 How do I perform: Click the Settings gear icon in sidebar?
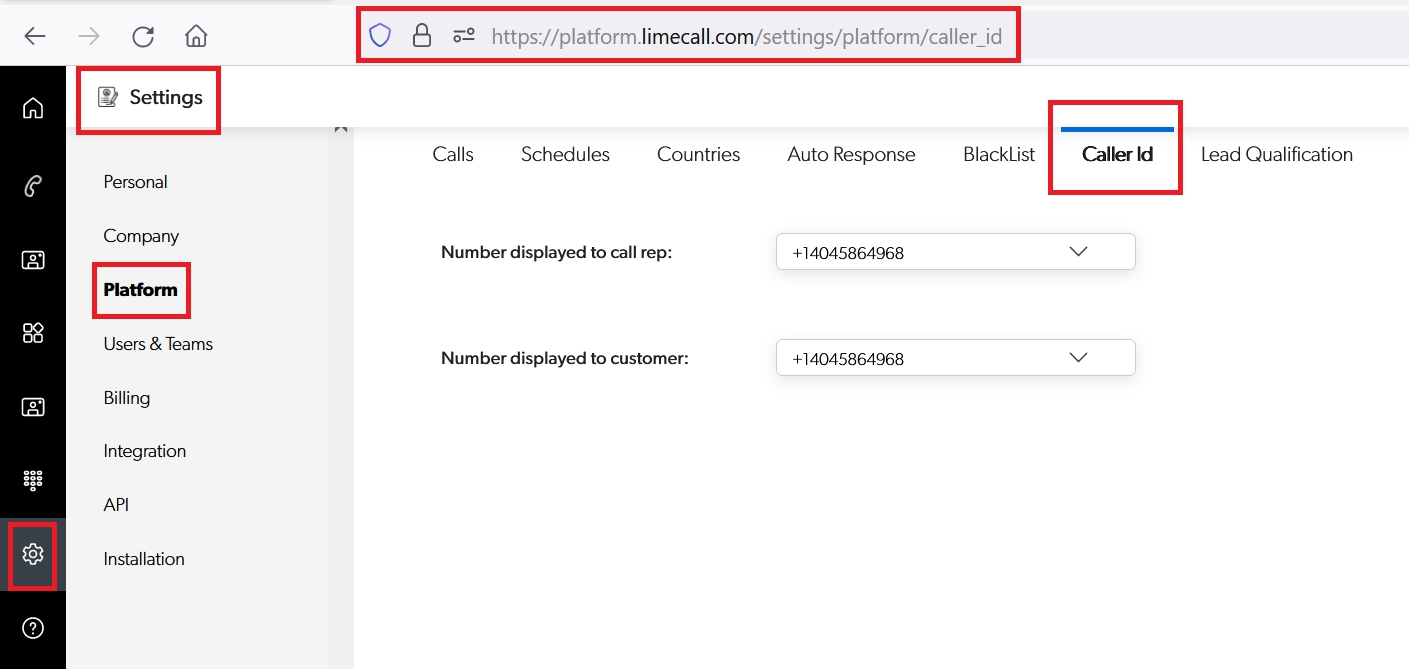(33, 554)
